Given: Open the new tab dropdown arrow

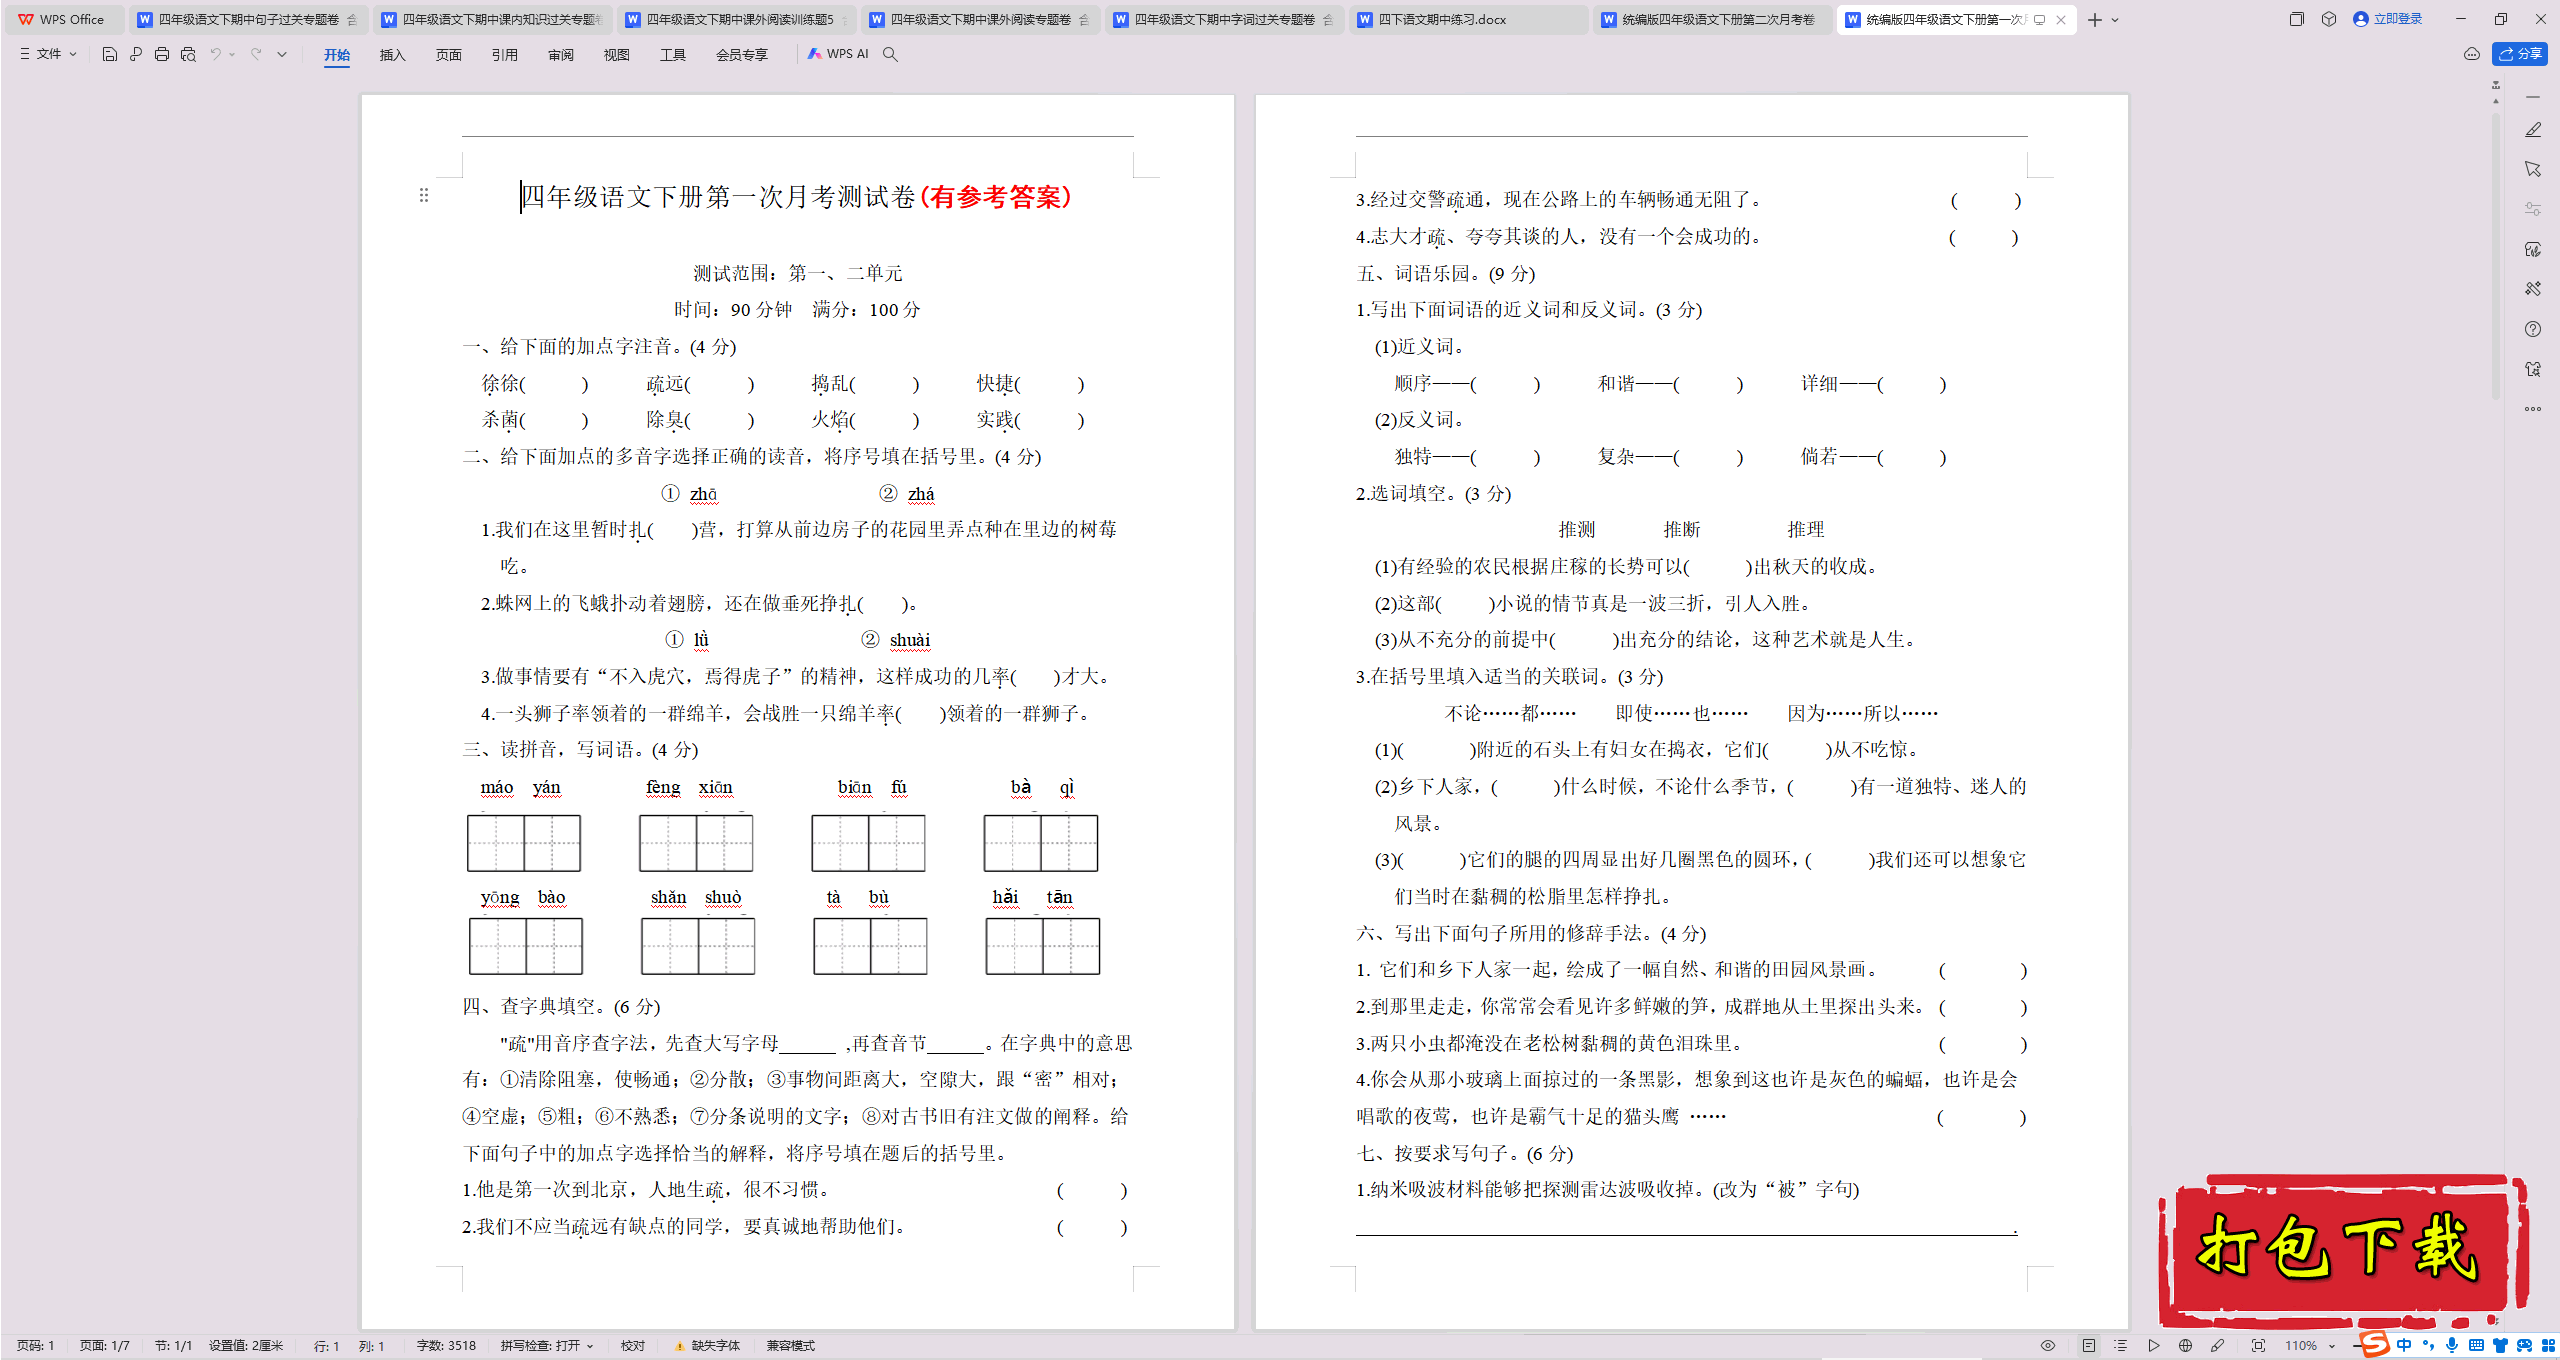Looking at the screenshot, I should [2115, 20].
